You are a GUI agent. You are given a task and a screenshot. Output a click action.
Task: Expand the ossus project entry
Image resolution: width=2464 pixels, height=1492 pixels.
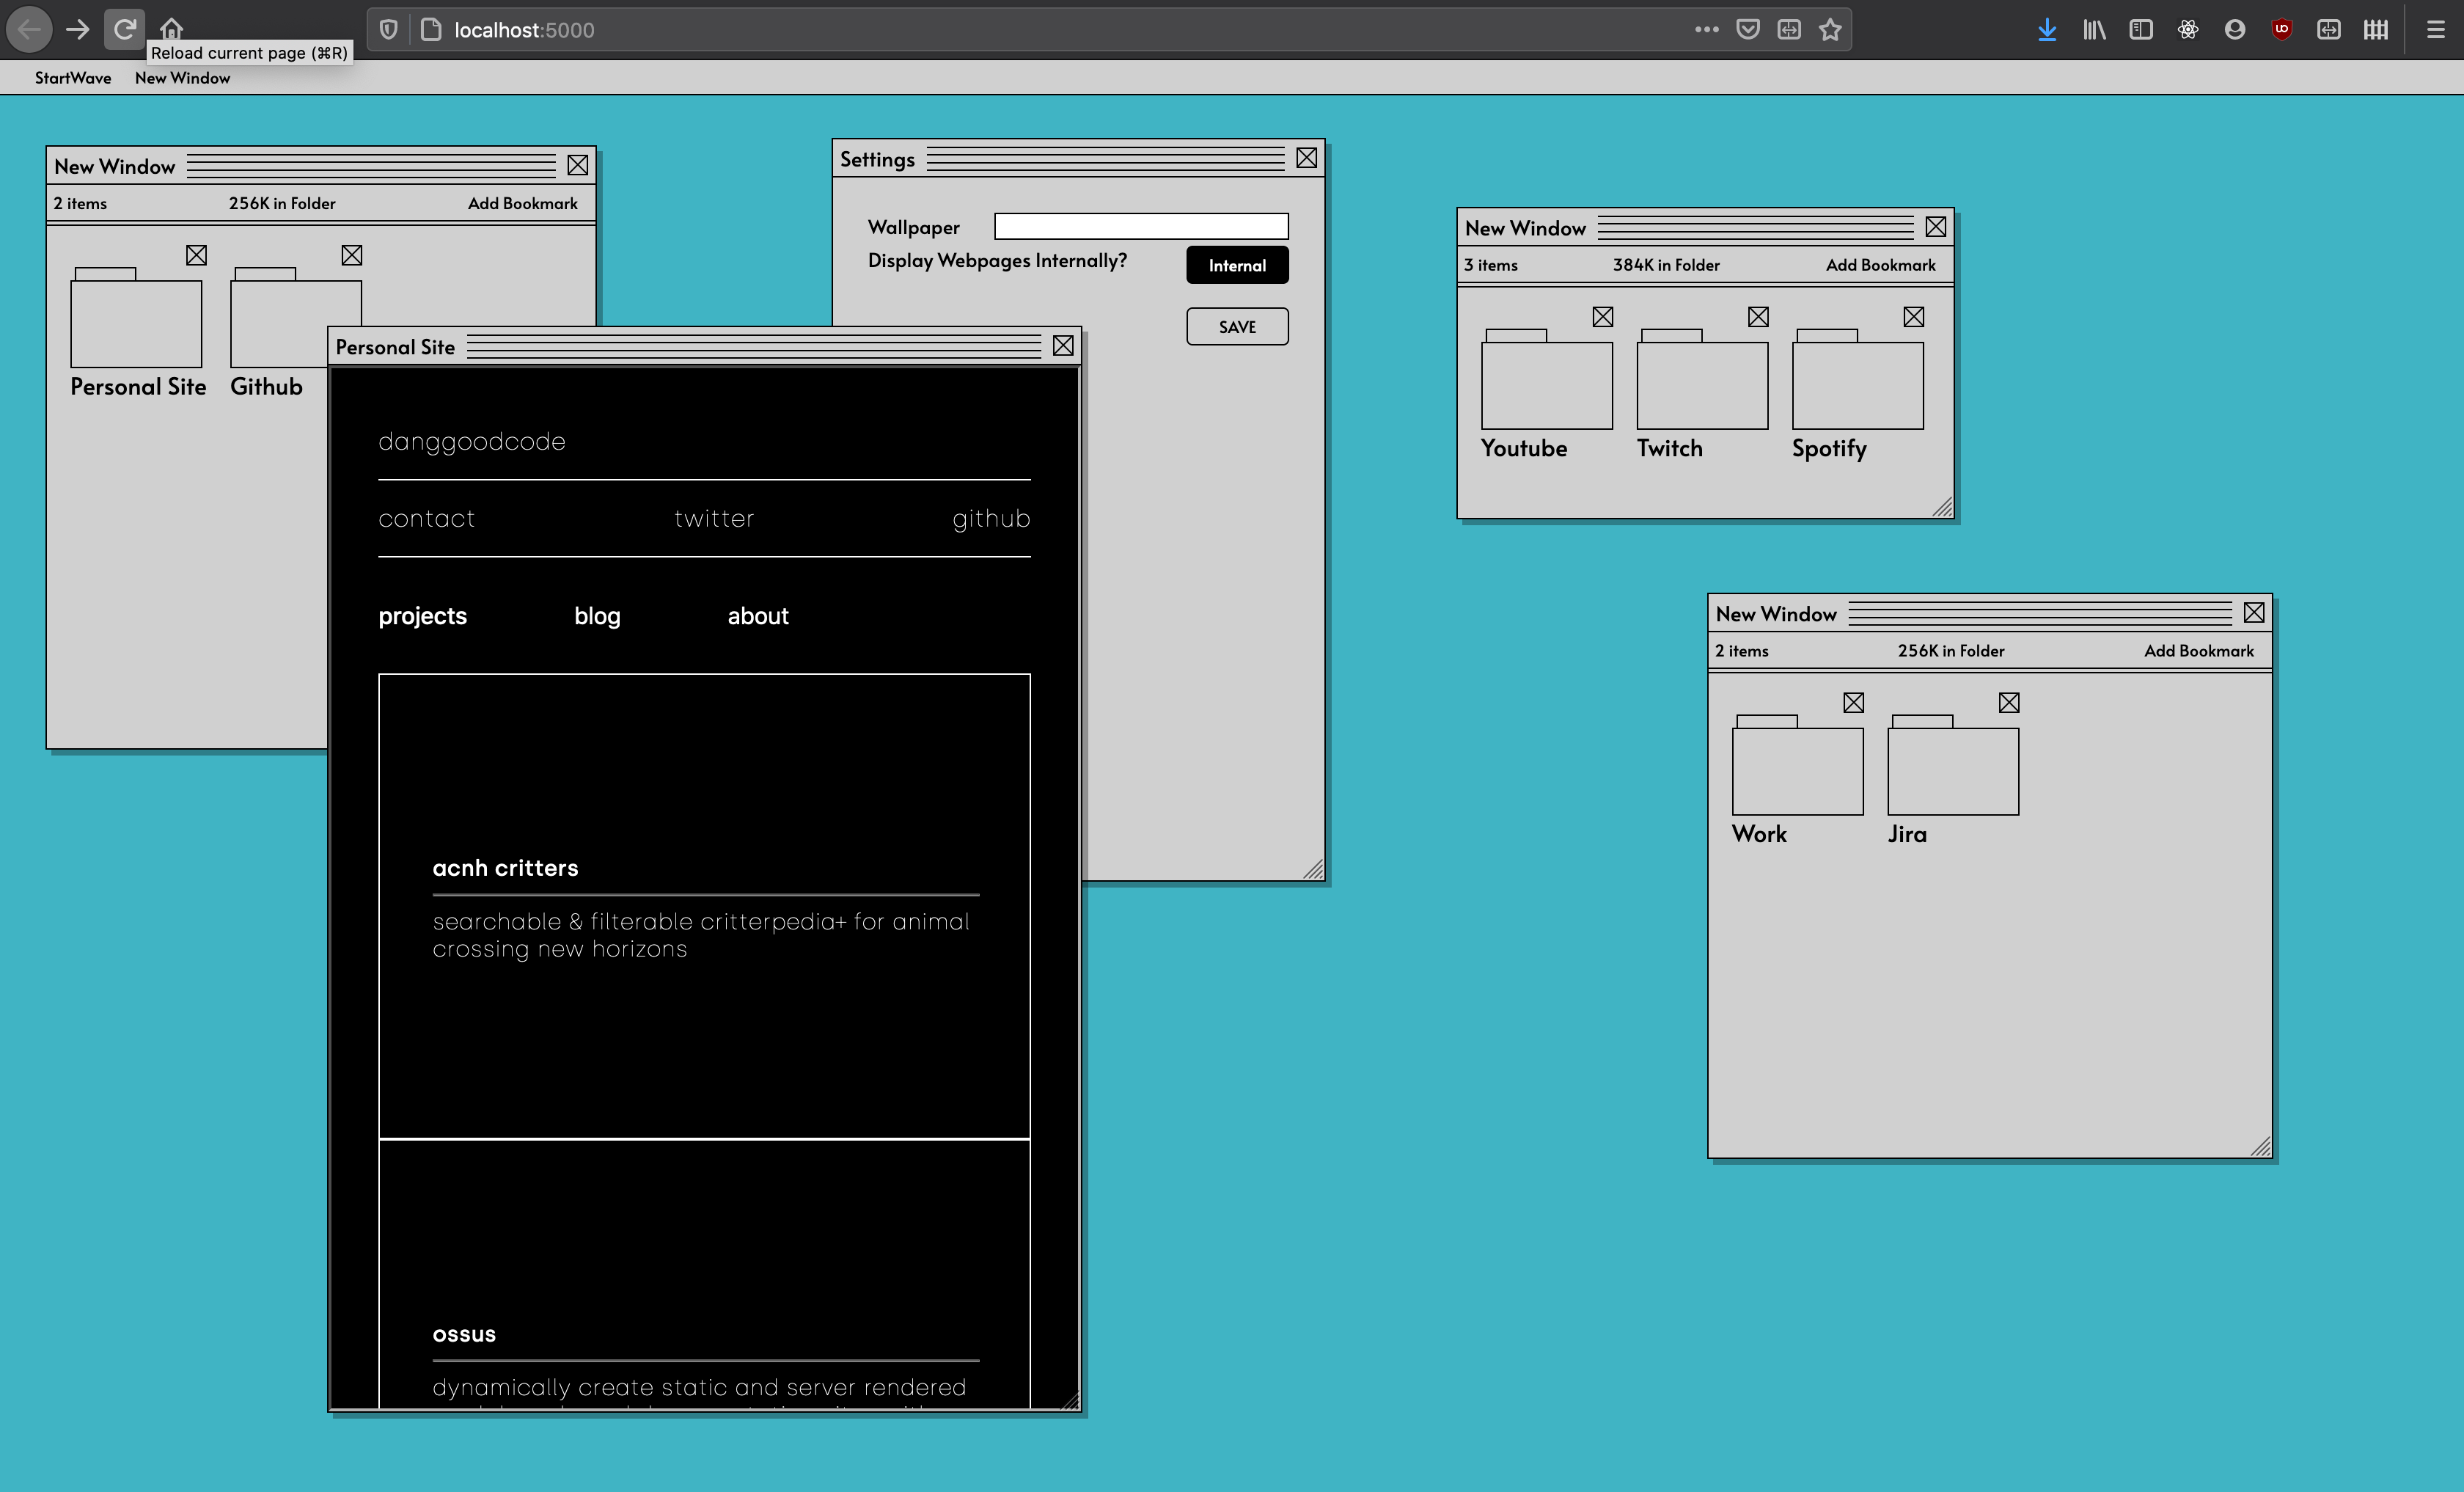461,1332
